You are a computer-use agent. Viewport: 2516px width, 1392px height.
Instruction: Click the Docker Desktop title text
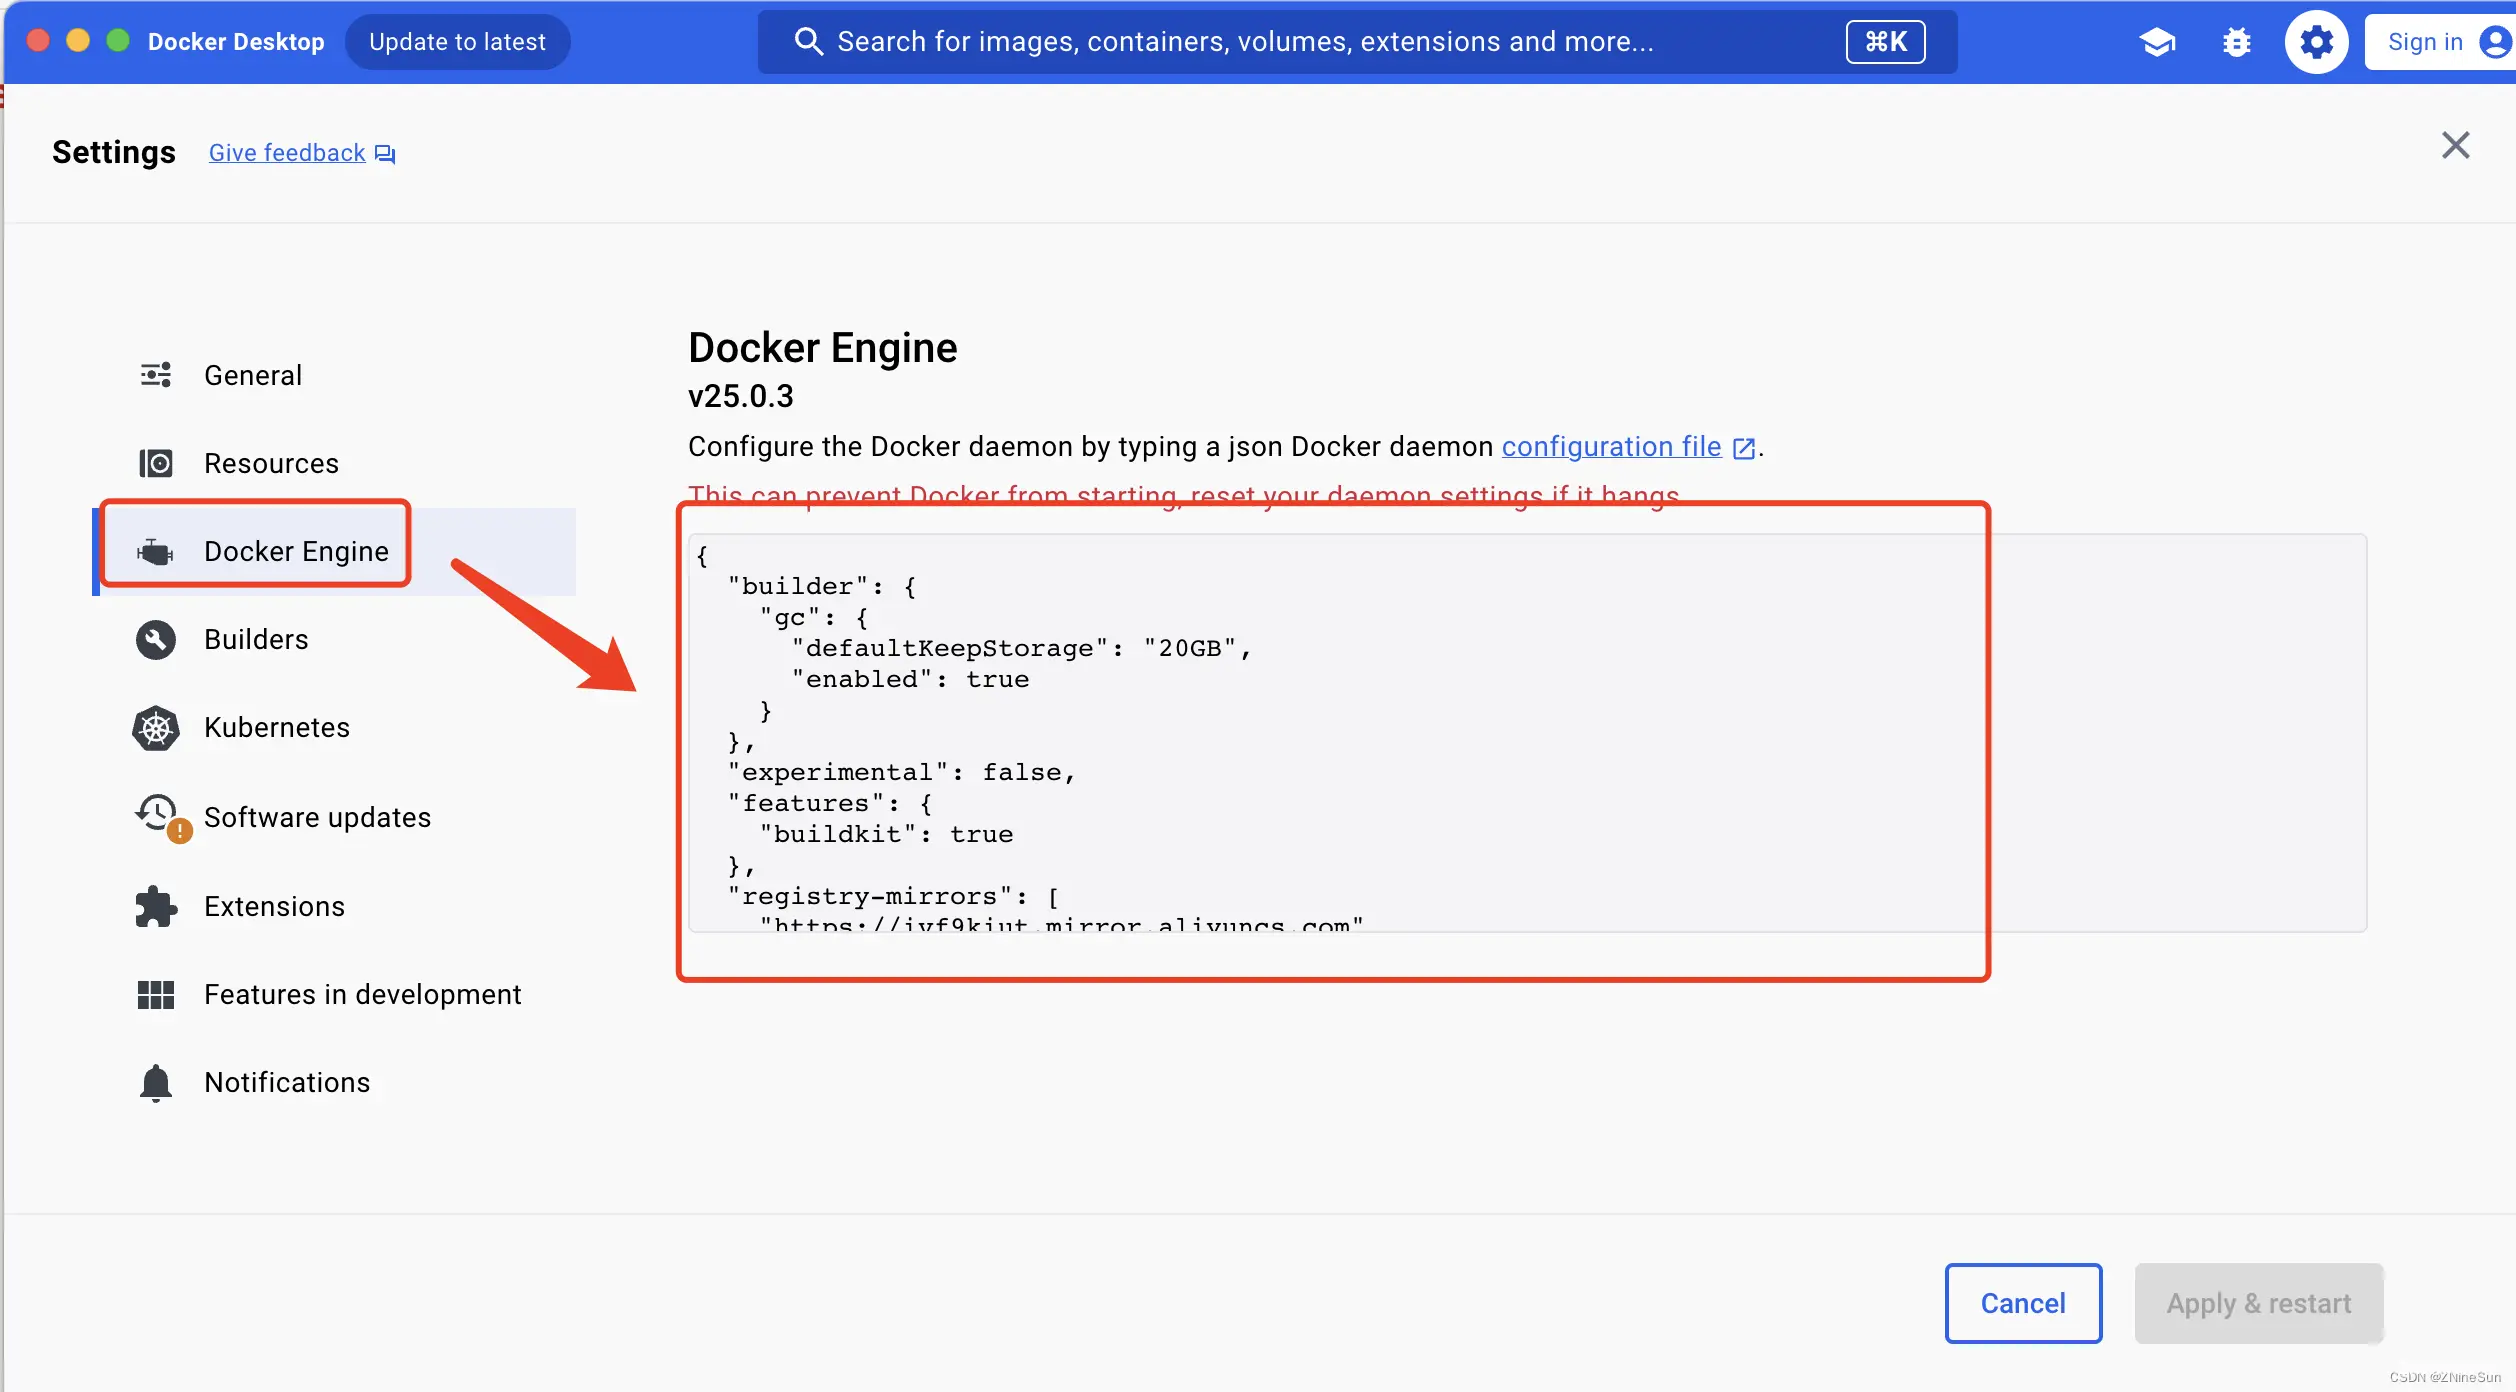coord(236,42)
